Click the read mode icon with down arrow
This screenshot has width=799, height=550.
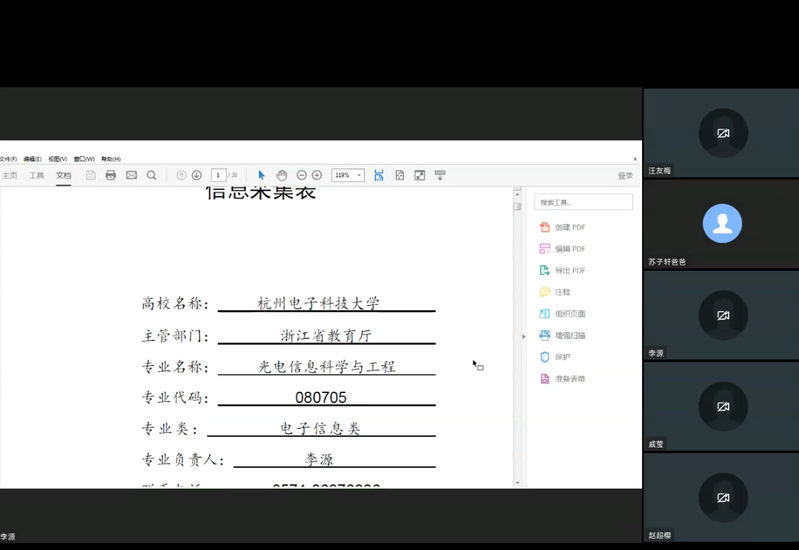click(440, 175)
